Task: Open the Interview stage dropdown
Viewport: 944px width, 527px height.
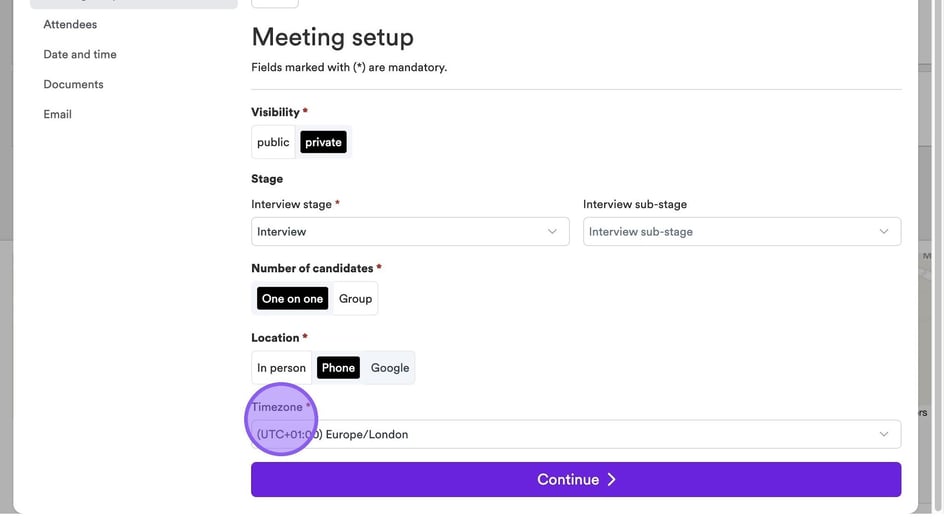Action: tap(400, 232)
